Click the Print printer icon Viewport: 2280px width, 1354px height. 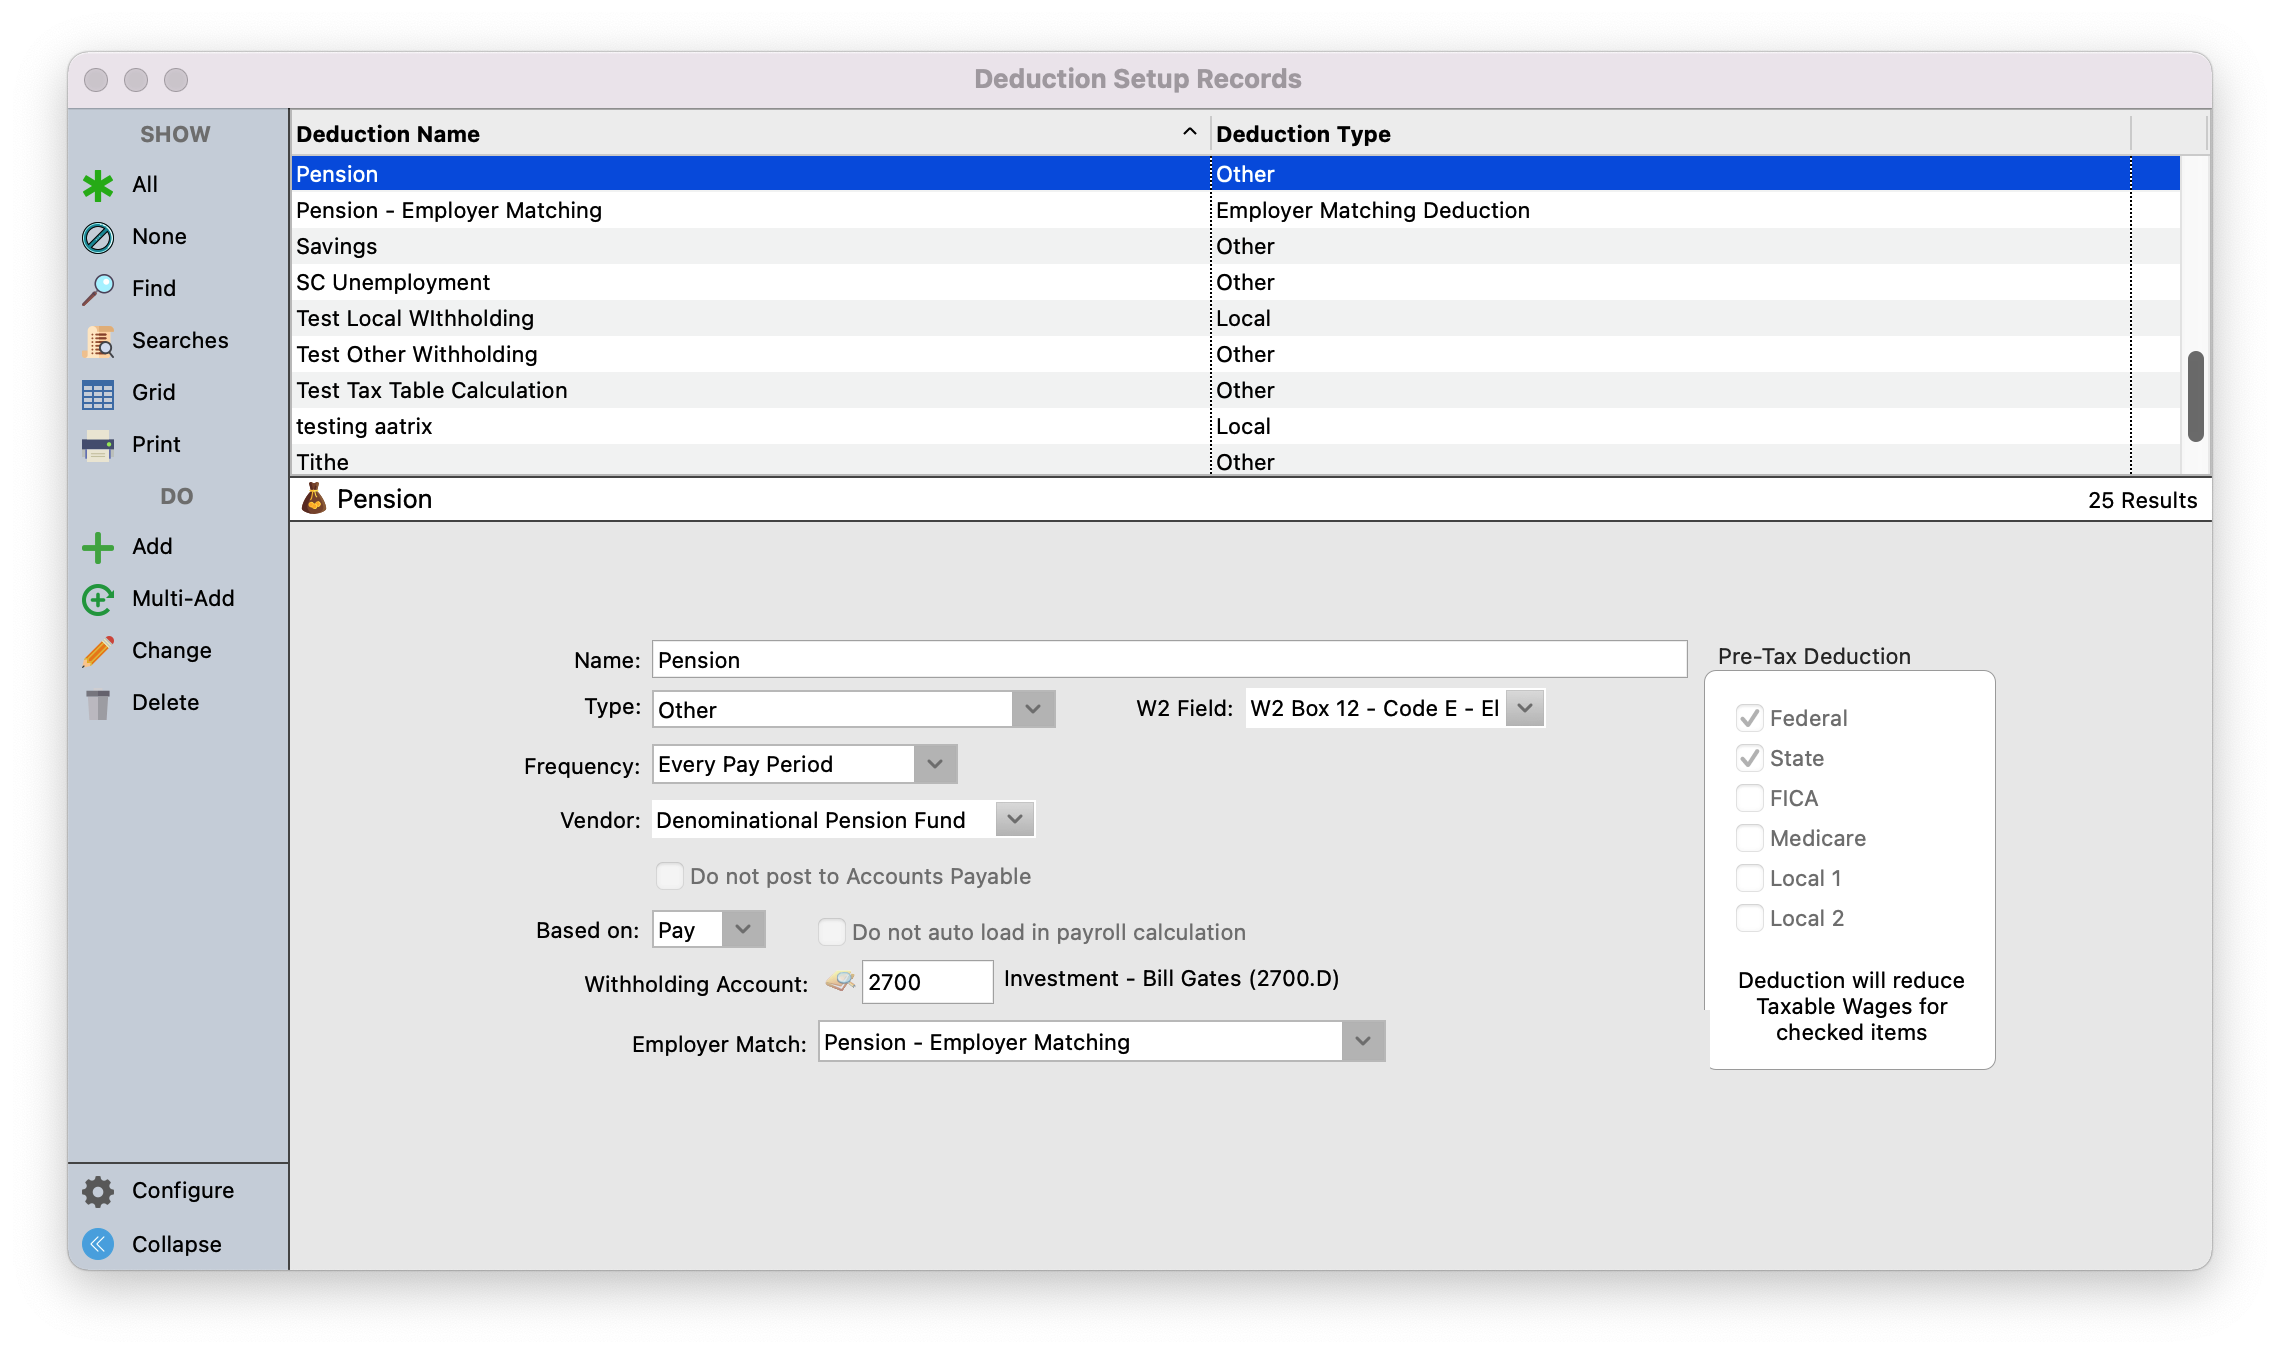[x=98, y=445]
